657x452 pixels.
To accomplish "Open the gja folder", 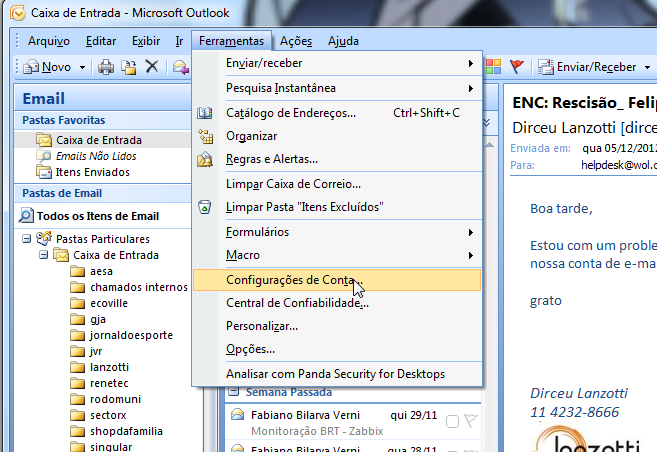I will (x=98, y=320).
